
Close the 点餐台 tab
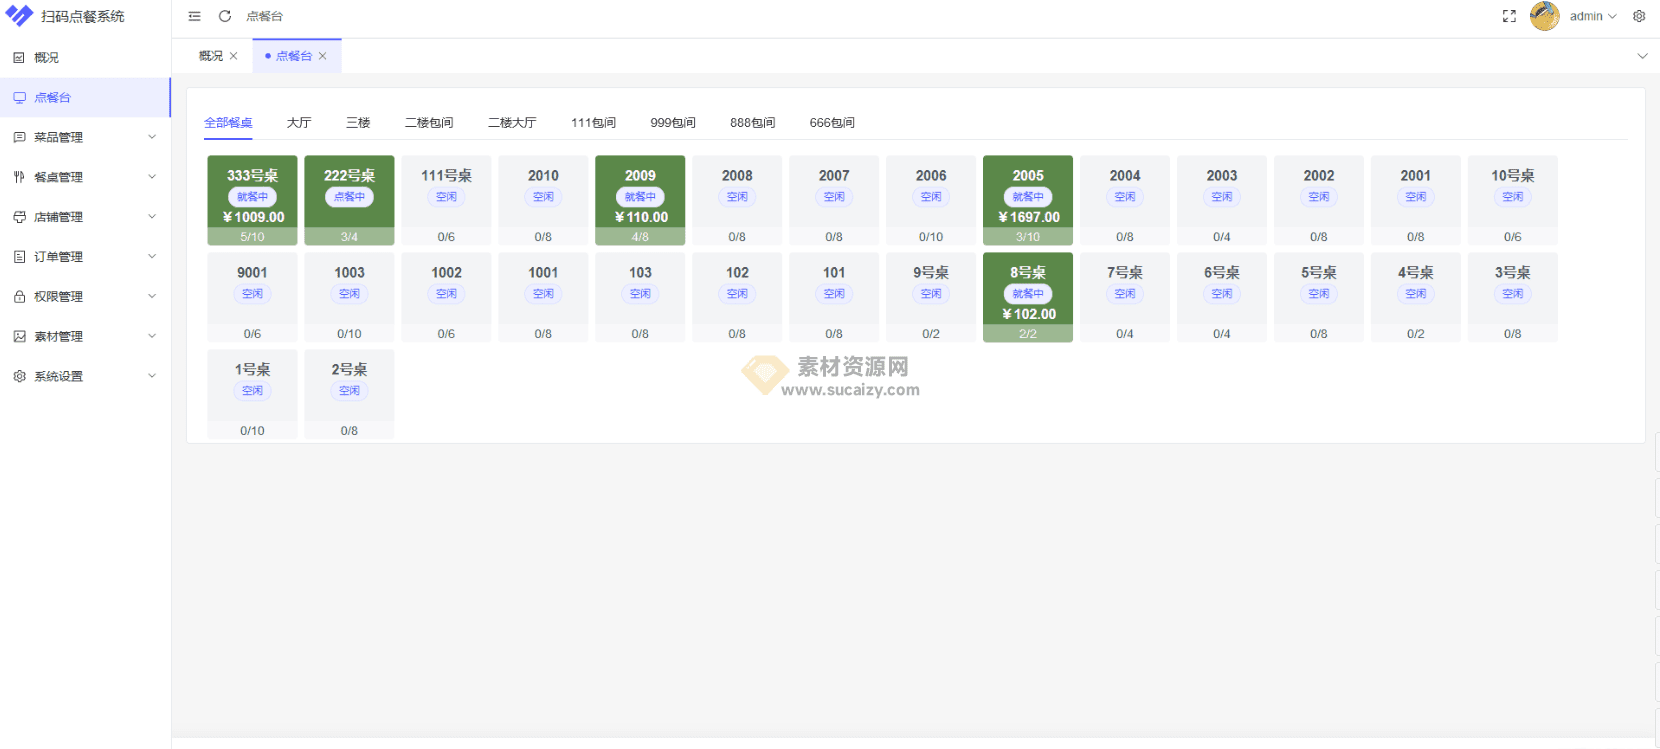tap(323, 56)
